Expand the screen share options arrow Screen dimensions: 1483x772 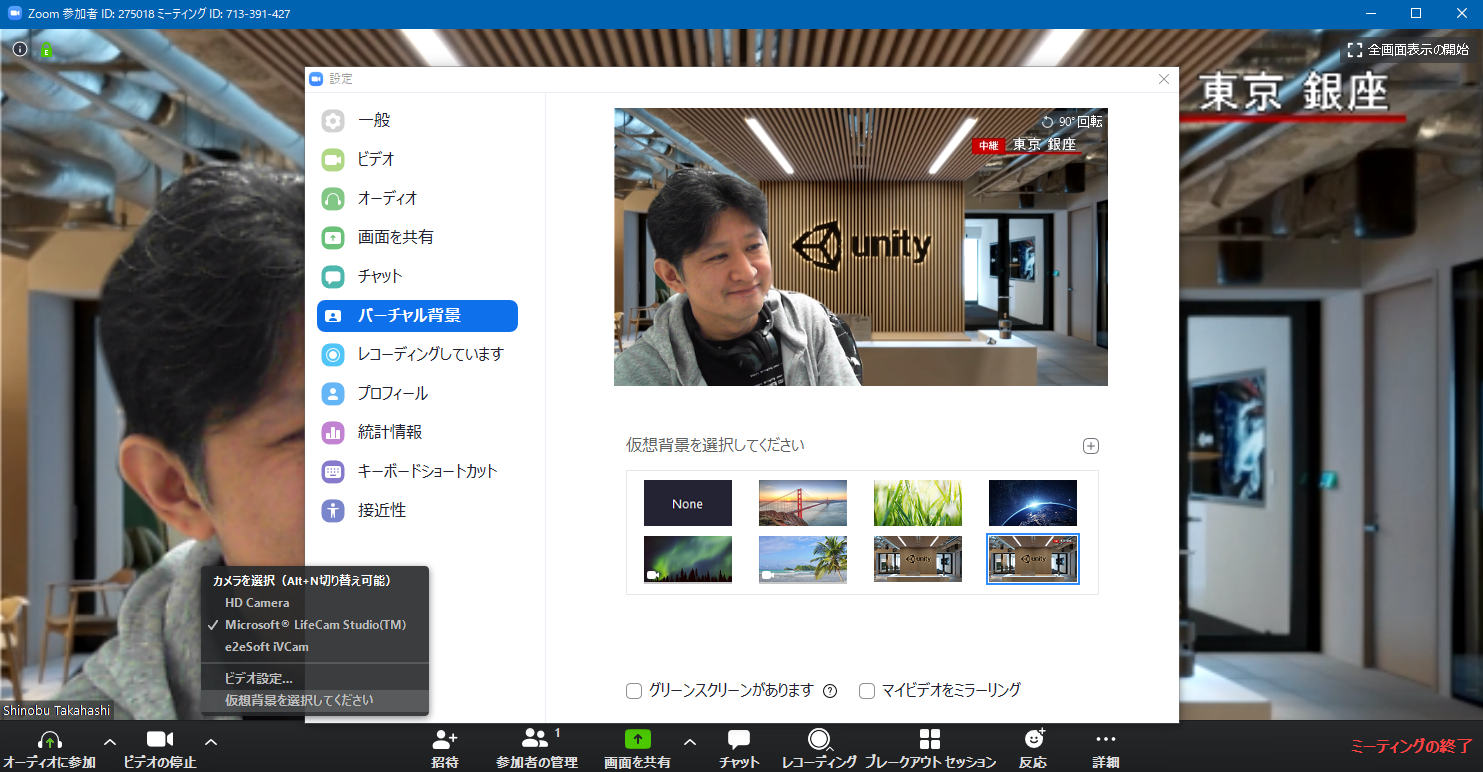[x=689, y=741]
